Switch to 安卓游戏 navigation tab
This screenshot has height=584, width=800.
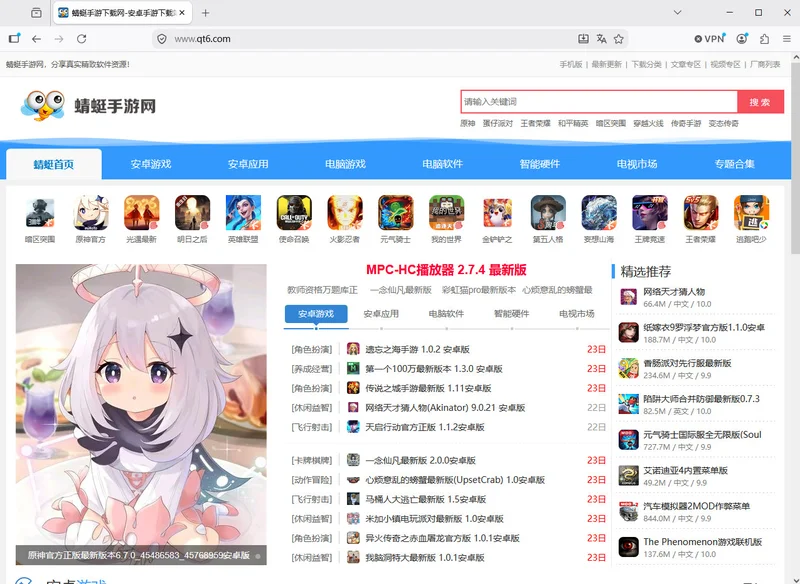pyautogui.click(x=151, y=164)
